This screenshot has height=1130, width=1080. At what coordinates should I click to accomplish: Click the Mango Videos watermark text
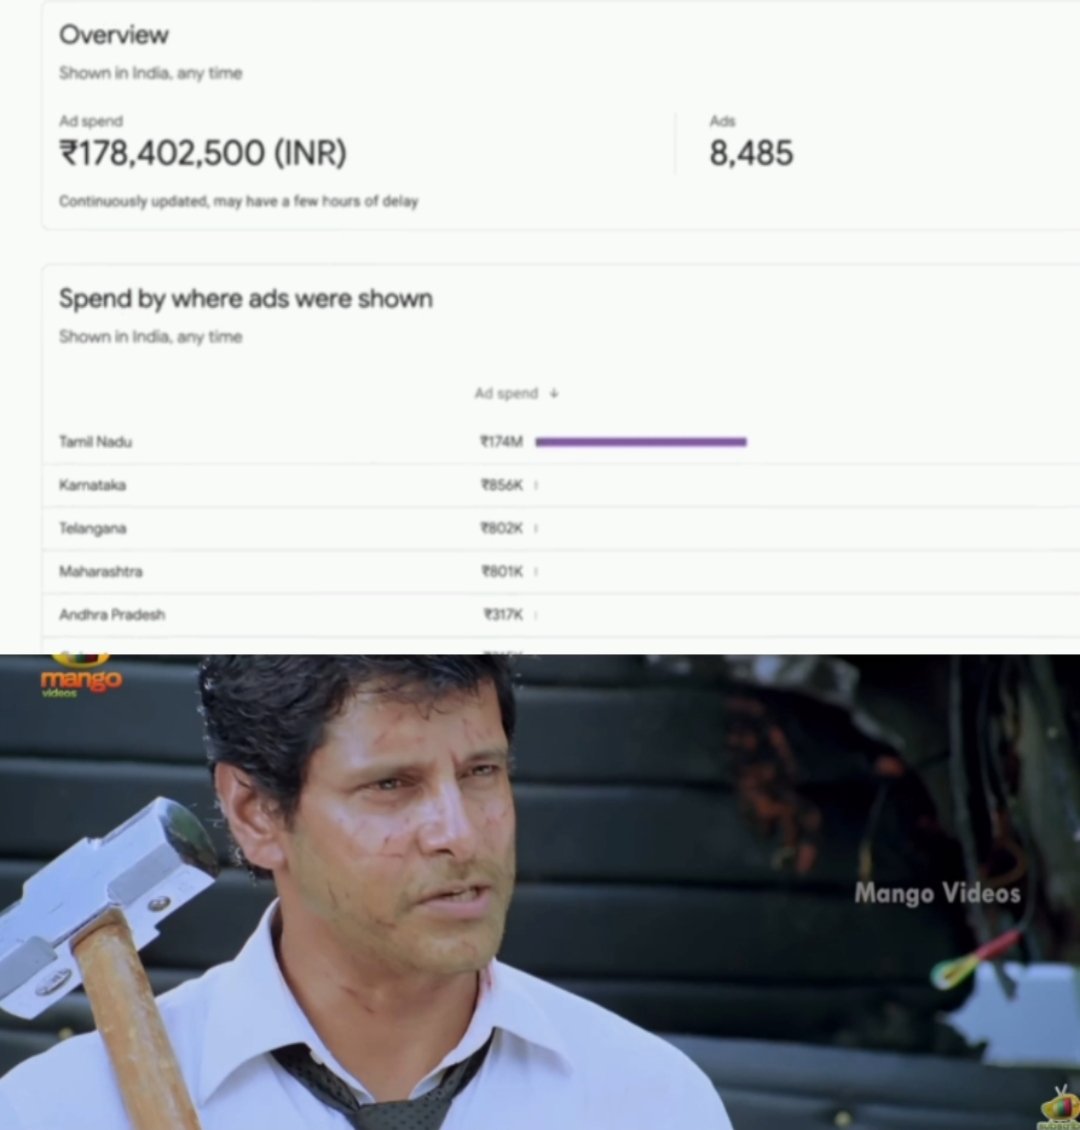(x=937, y=894)
